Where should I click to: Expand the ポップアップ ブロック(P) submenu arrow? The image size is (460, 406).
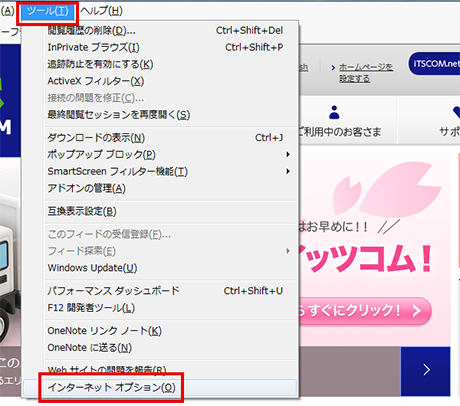[288, 154]
